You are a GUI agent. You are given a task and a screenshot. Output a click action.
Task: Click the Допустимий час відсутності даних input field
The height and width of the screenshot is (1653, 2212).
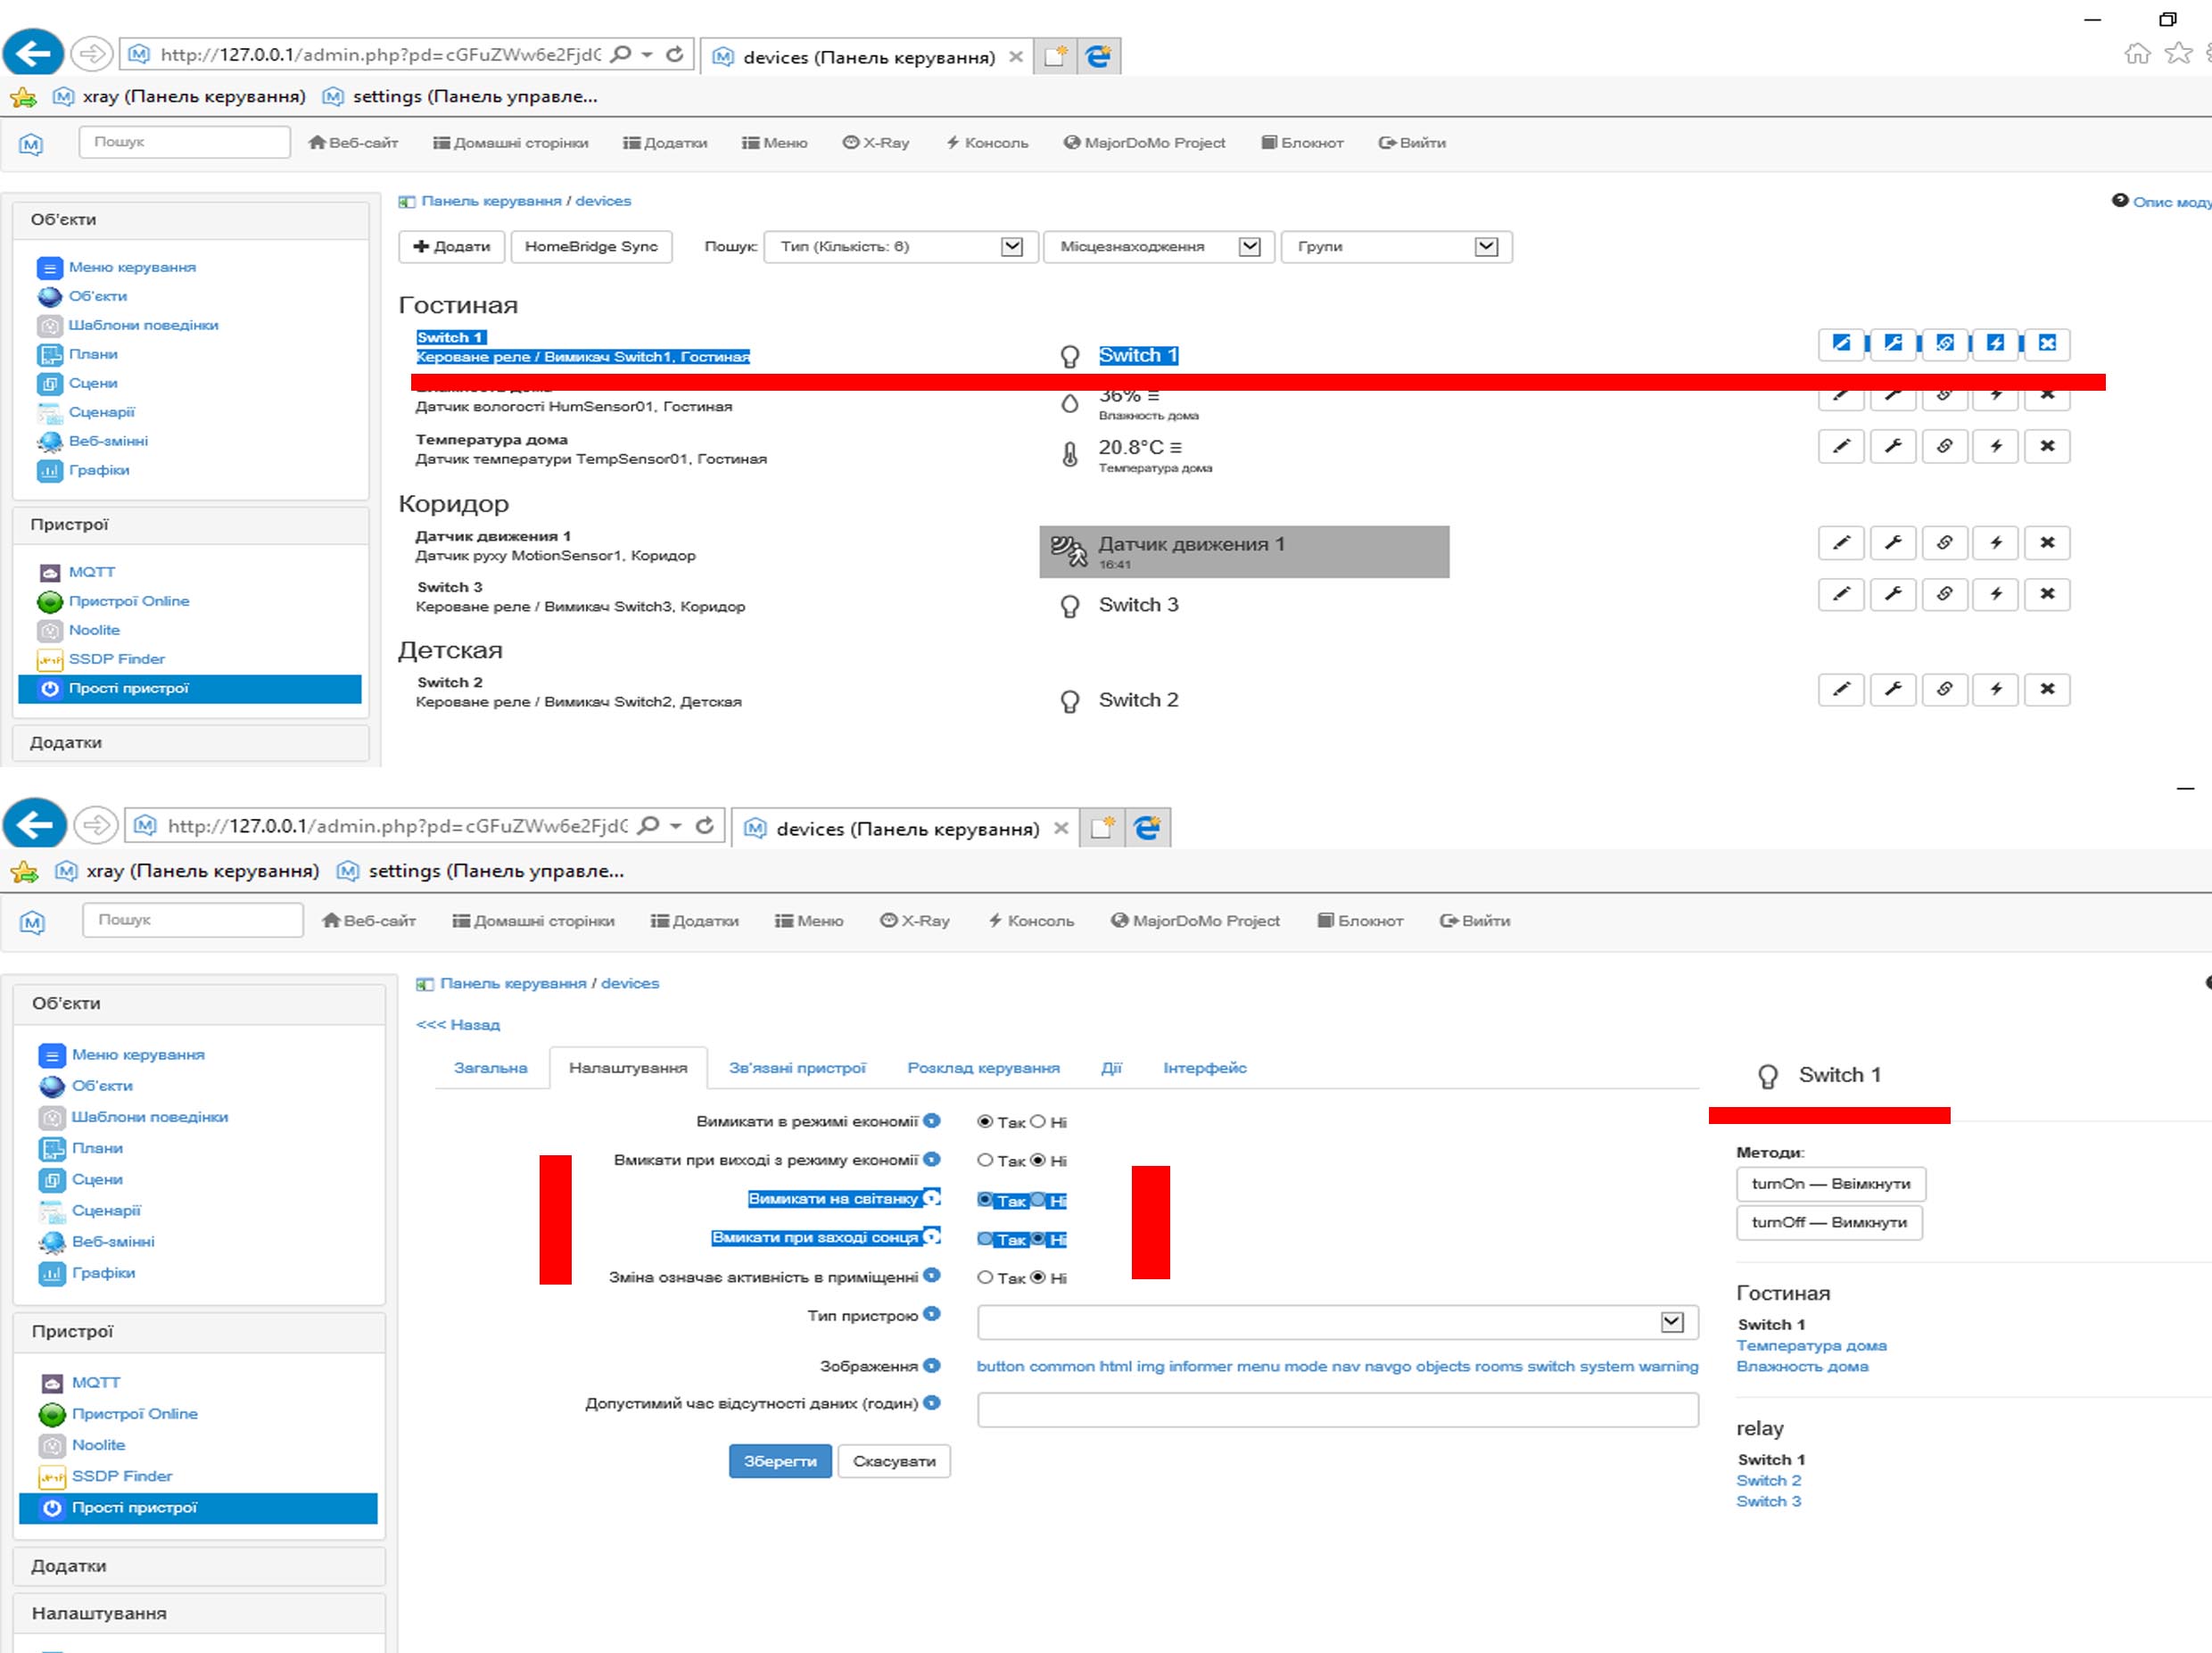[x=1336, y=1410]
